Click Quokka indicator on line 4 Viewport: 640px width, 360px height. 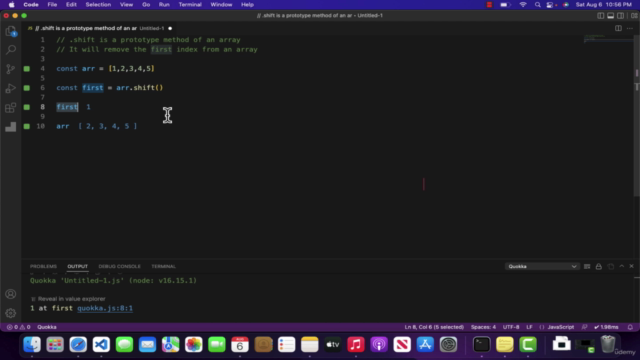[27, 69]
